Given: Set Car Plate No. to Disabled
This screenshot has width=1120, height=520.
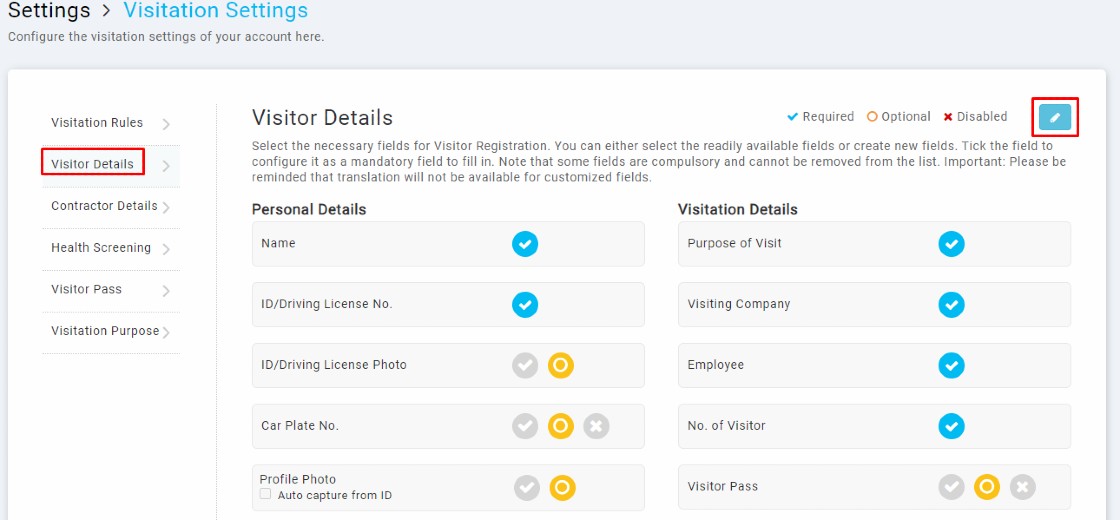Looking at the screenshot, I should [x=596, y=426].
